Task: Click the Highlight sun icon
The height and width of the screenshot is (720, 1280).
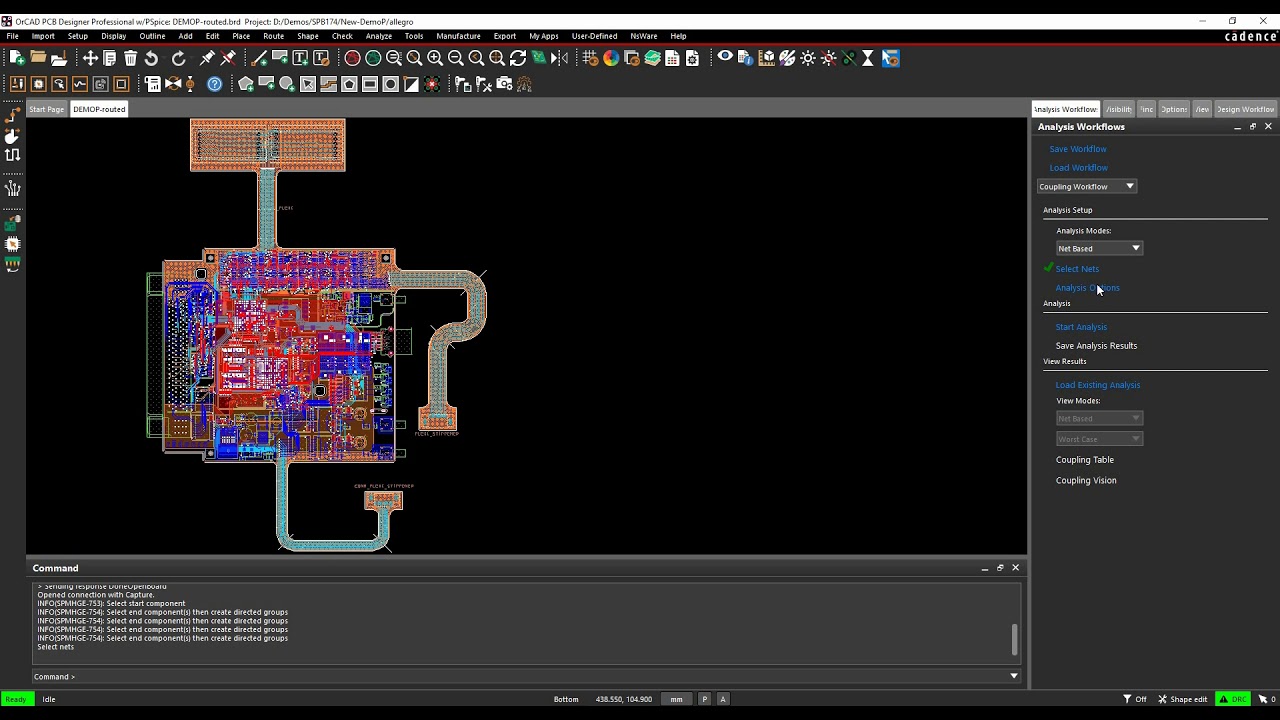Action: (808, 58)
